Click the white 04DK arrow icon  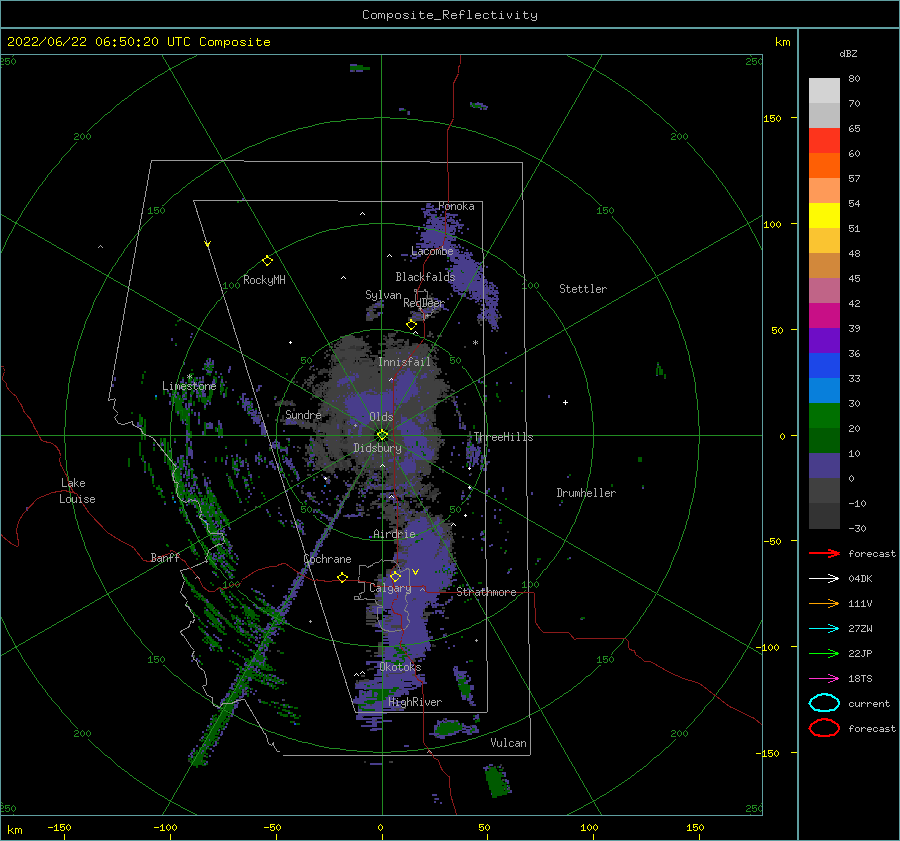824,579
